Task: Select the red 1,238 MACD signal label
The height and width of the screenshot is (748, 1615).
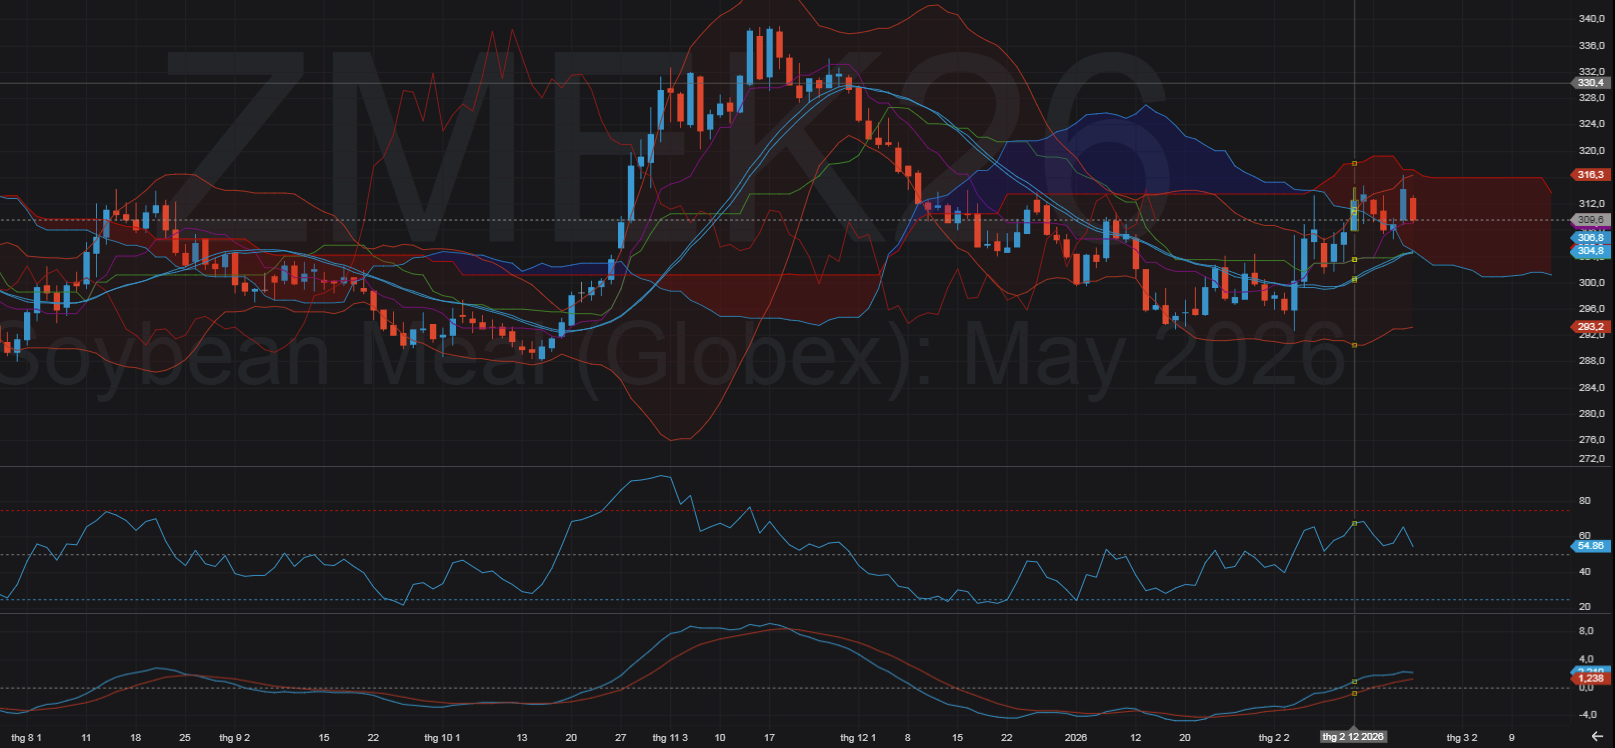Action: pos(1590,679)
